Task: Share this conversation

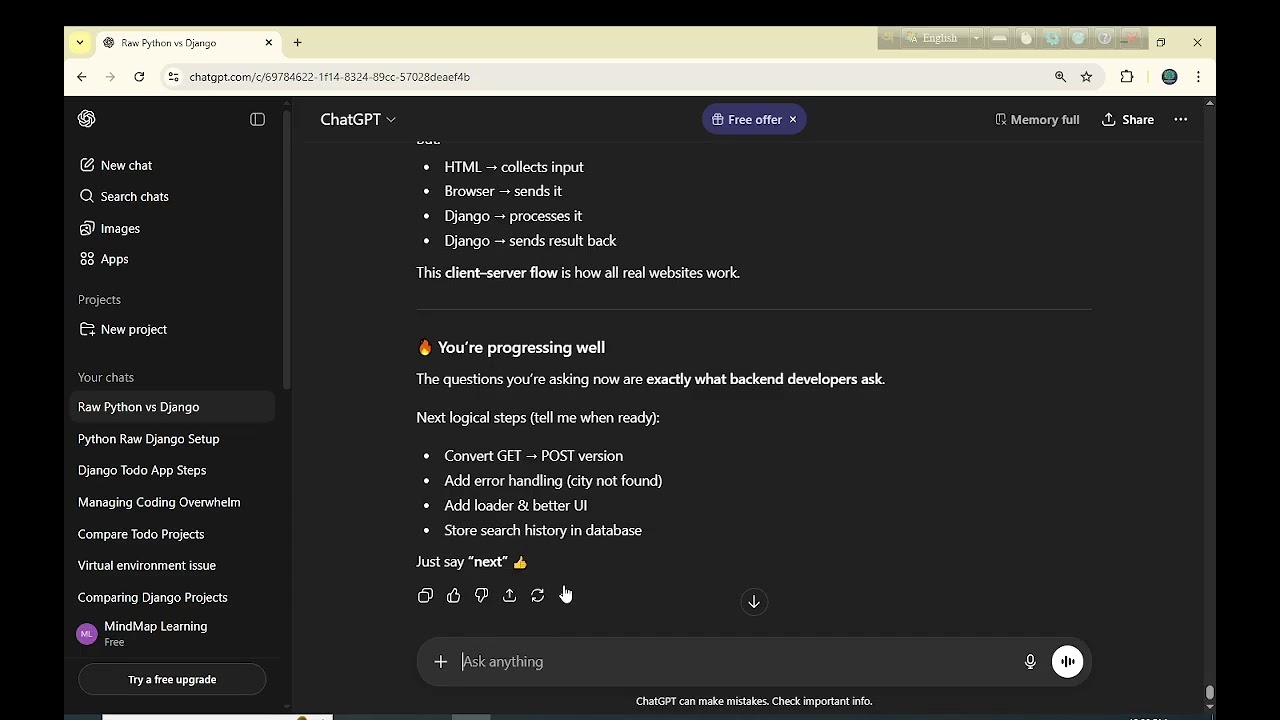Action: coord(1128,119)
